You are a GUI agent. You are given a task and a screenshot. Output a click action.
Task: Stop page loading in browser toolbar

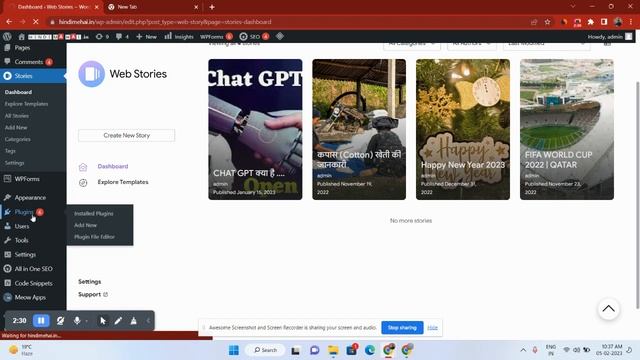coord(36,22)
